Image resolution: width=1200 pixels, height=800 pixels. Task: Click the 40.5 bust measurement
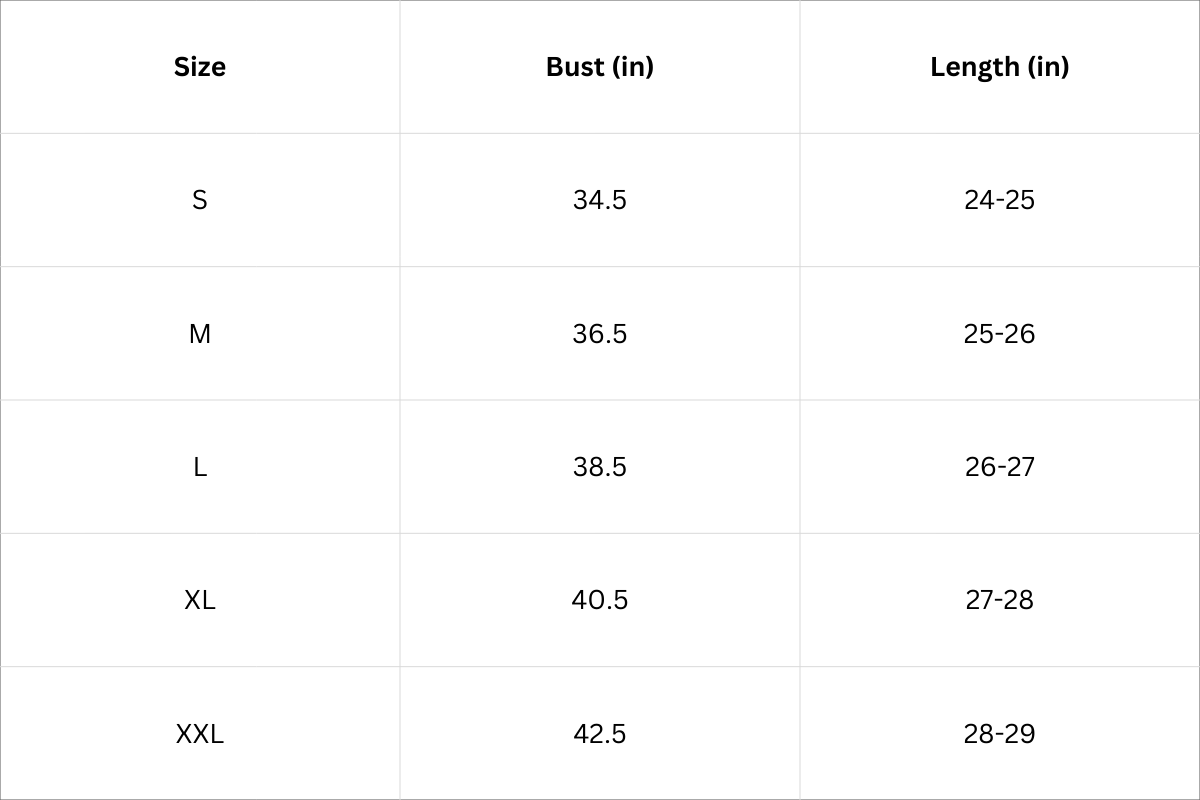[x=600, y=600]
